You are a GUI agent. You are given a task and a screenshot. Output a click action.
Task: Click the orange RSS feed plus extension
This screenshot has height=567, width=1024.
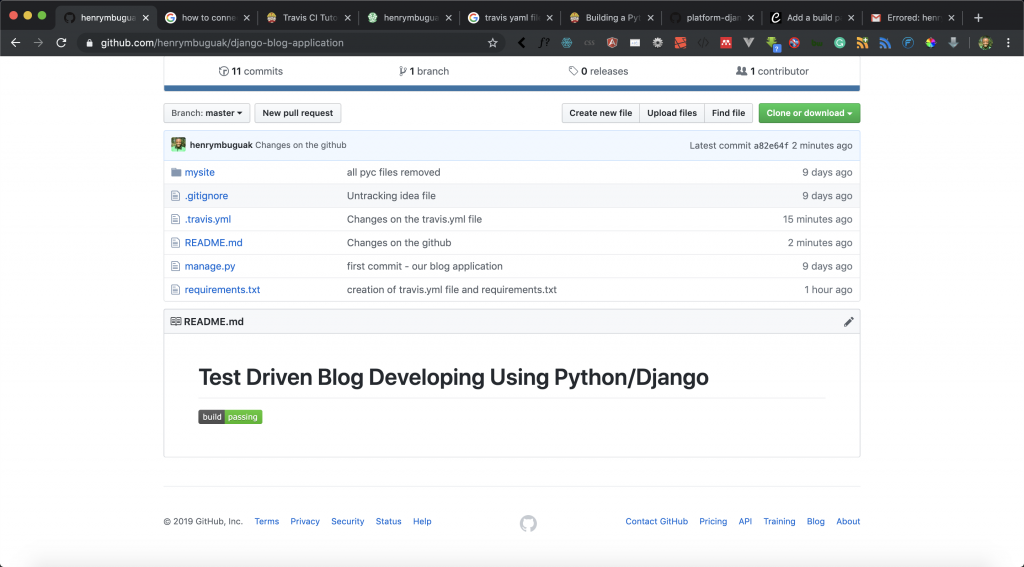(862, 42)
